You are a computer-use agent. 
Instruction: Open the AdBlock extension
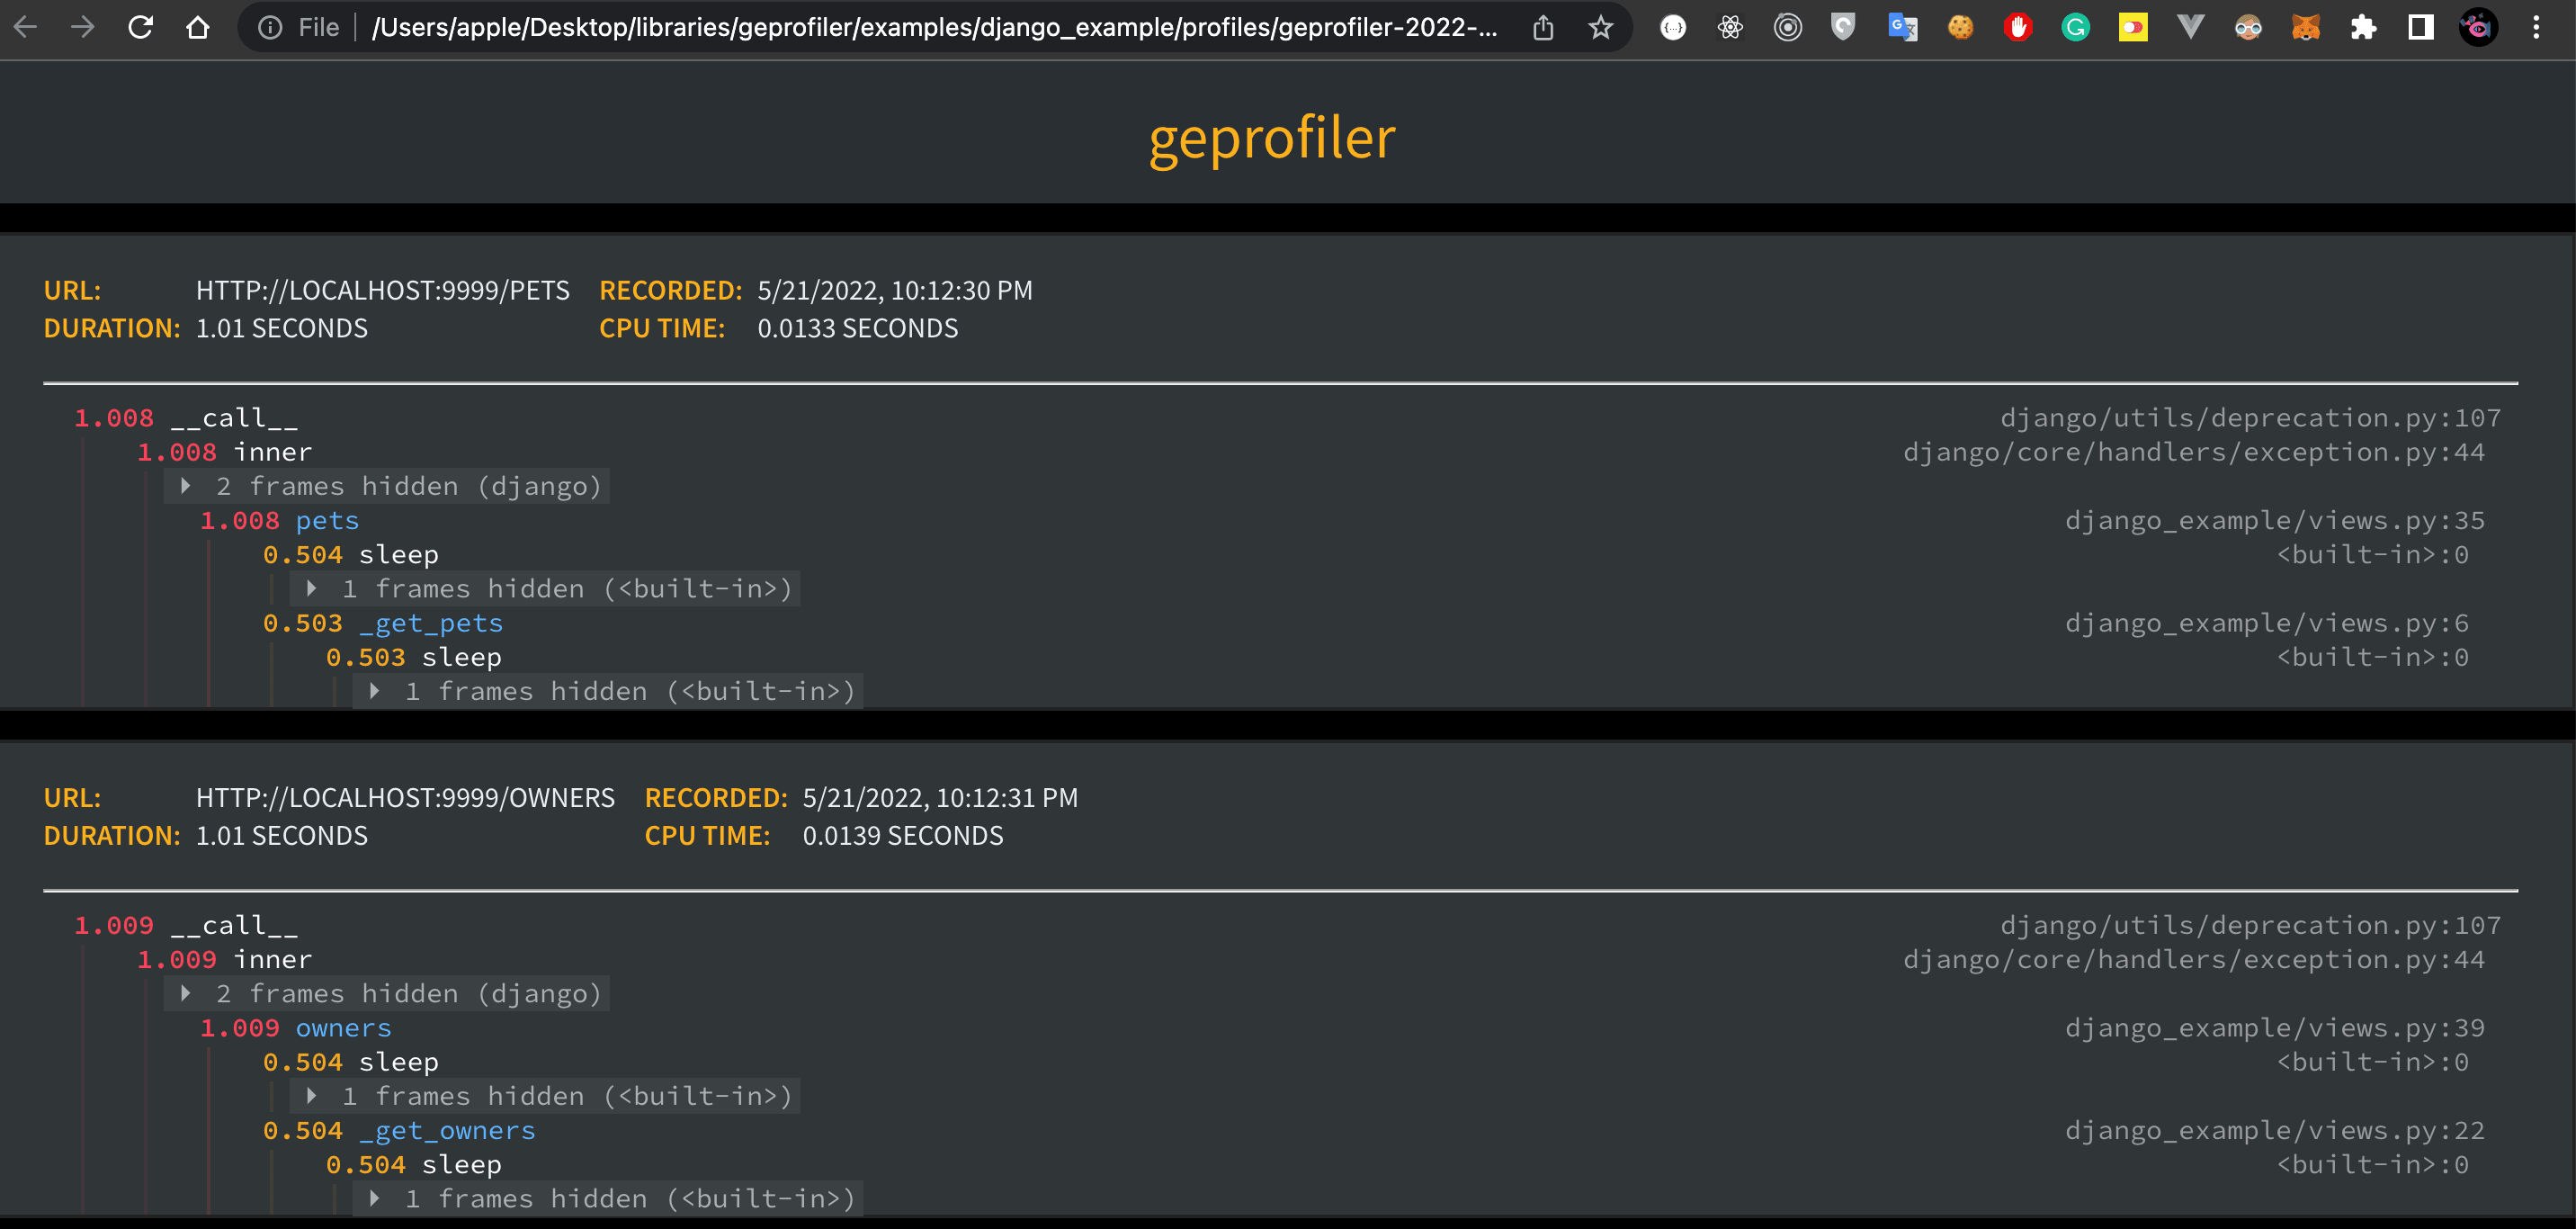pyautogui.click(x=2018, y=27)
